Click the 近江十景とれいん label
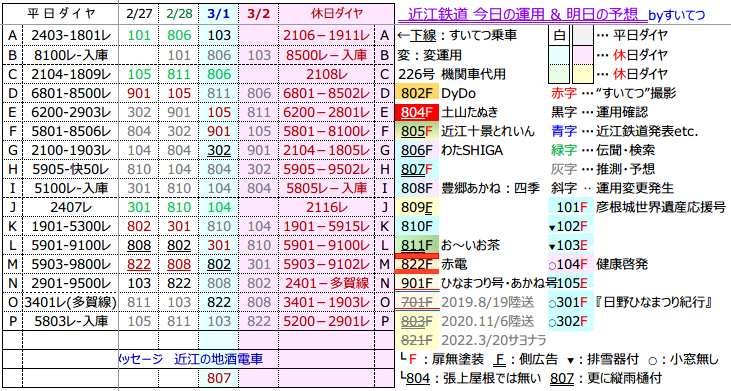Viewport: 731px width, 391px height. 488,131
